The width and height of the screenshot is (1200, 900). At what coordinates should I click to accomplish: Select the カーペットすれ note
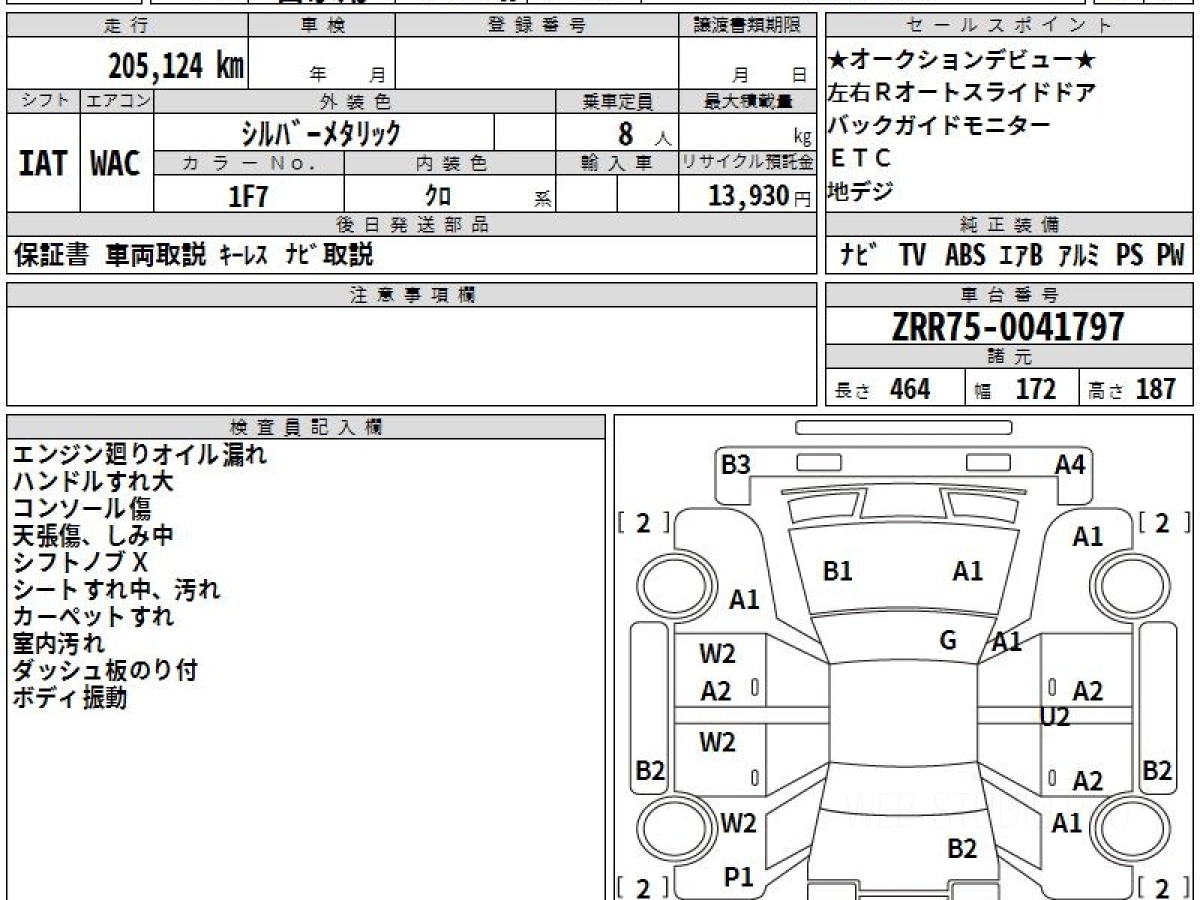coord(94,616)
